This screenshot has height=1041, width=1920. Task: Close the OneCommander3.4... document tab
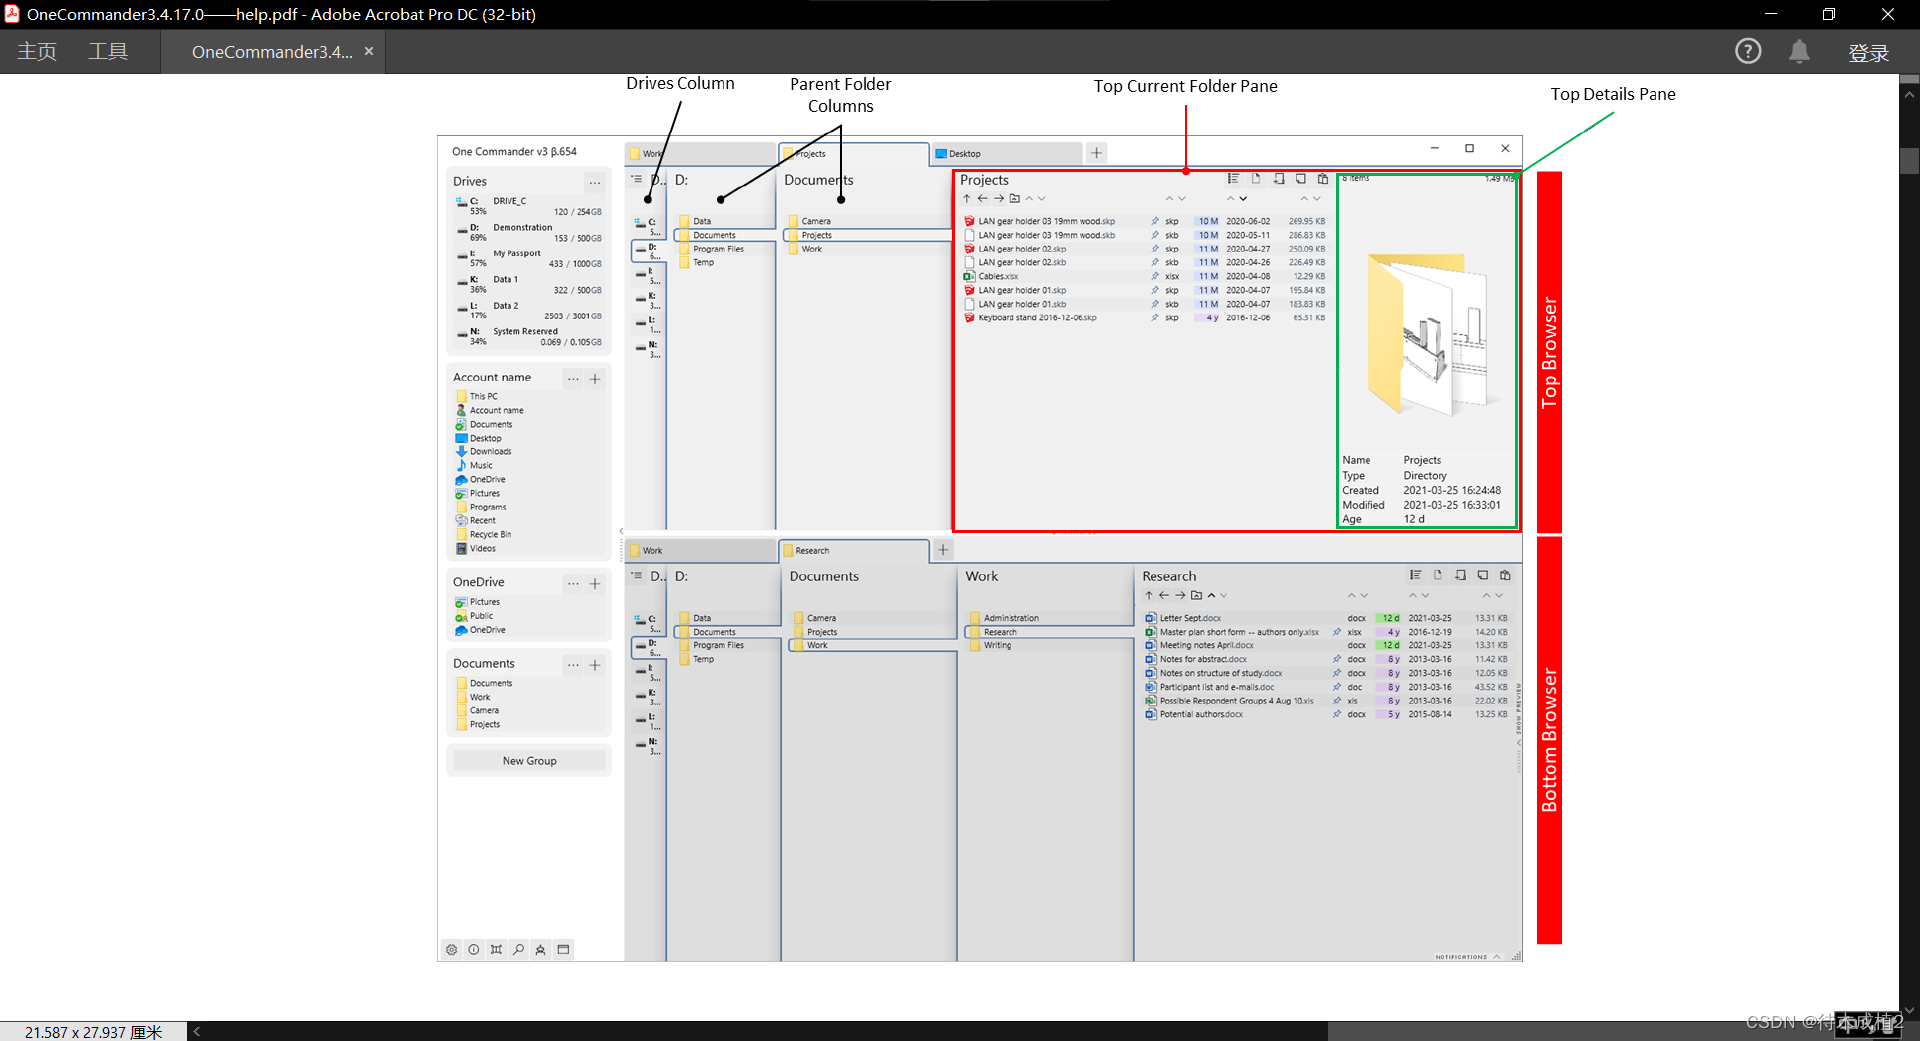click(369, 51)
